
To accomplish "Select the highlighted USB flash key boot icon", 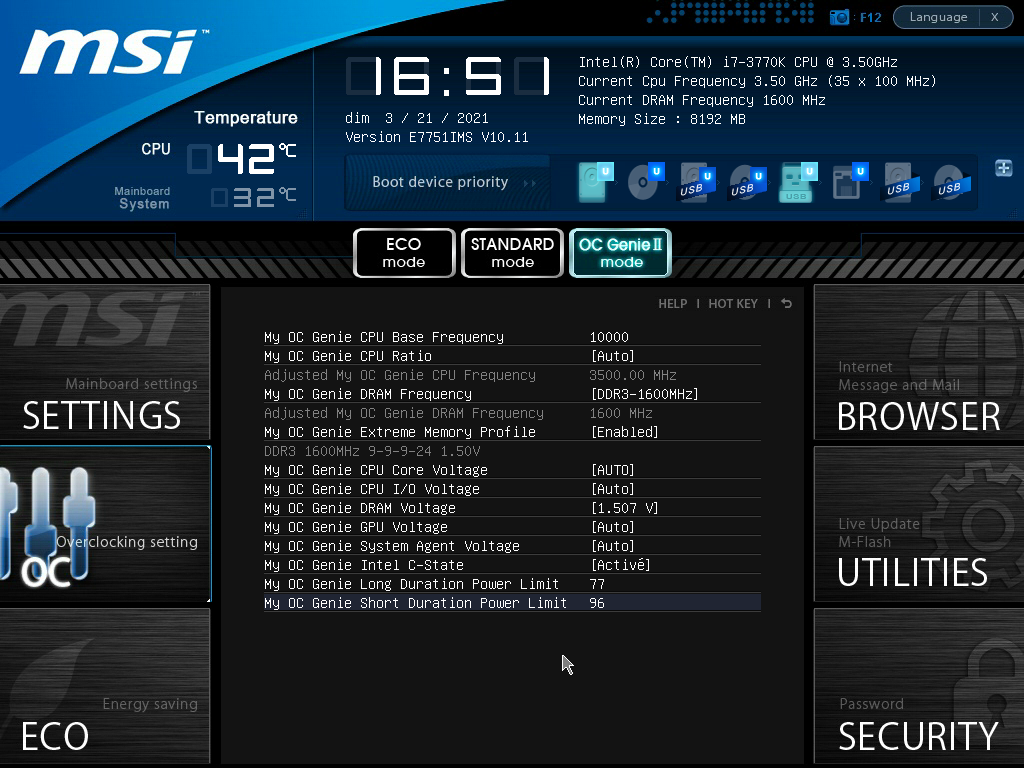I will tap(797, 182).
